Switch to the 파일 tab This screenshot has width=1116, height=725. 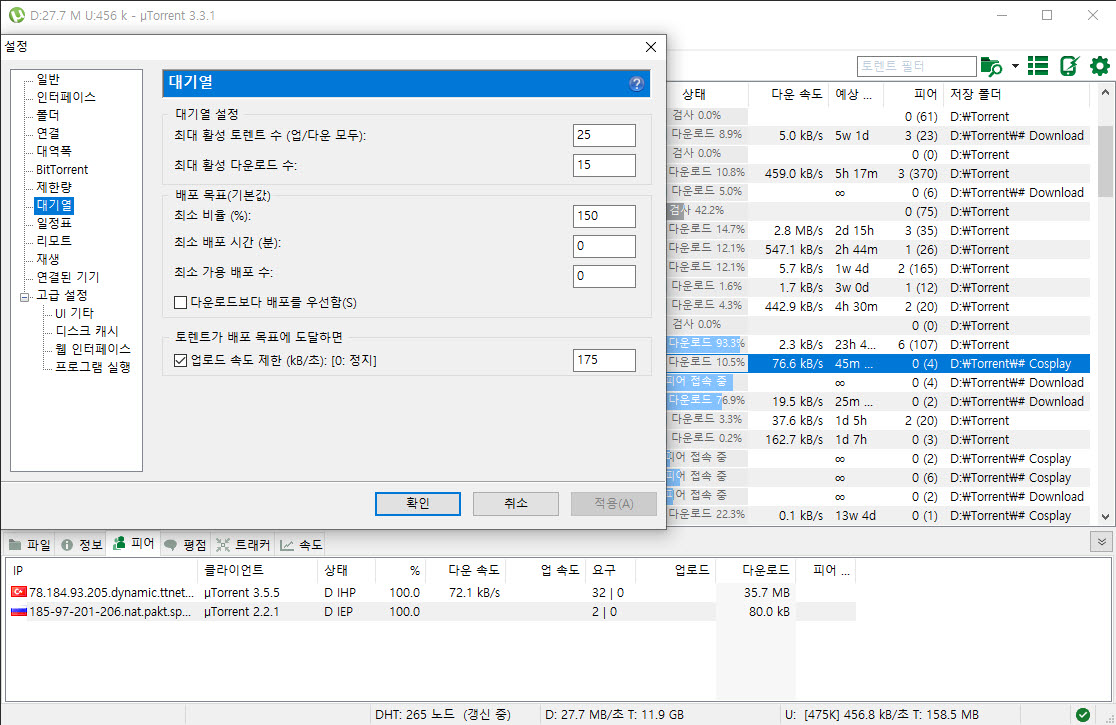tap(30, 545)
